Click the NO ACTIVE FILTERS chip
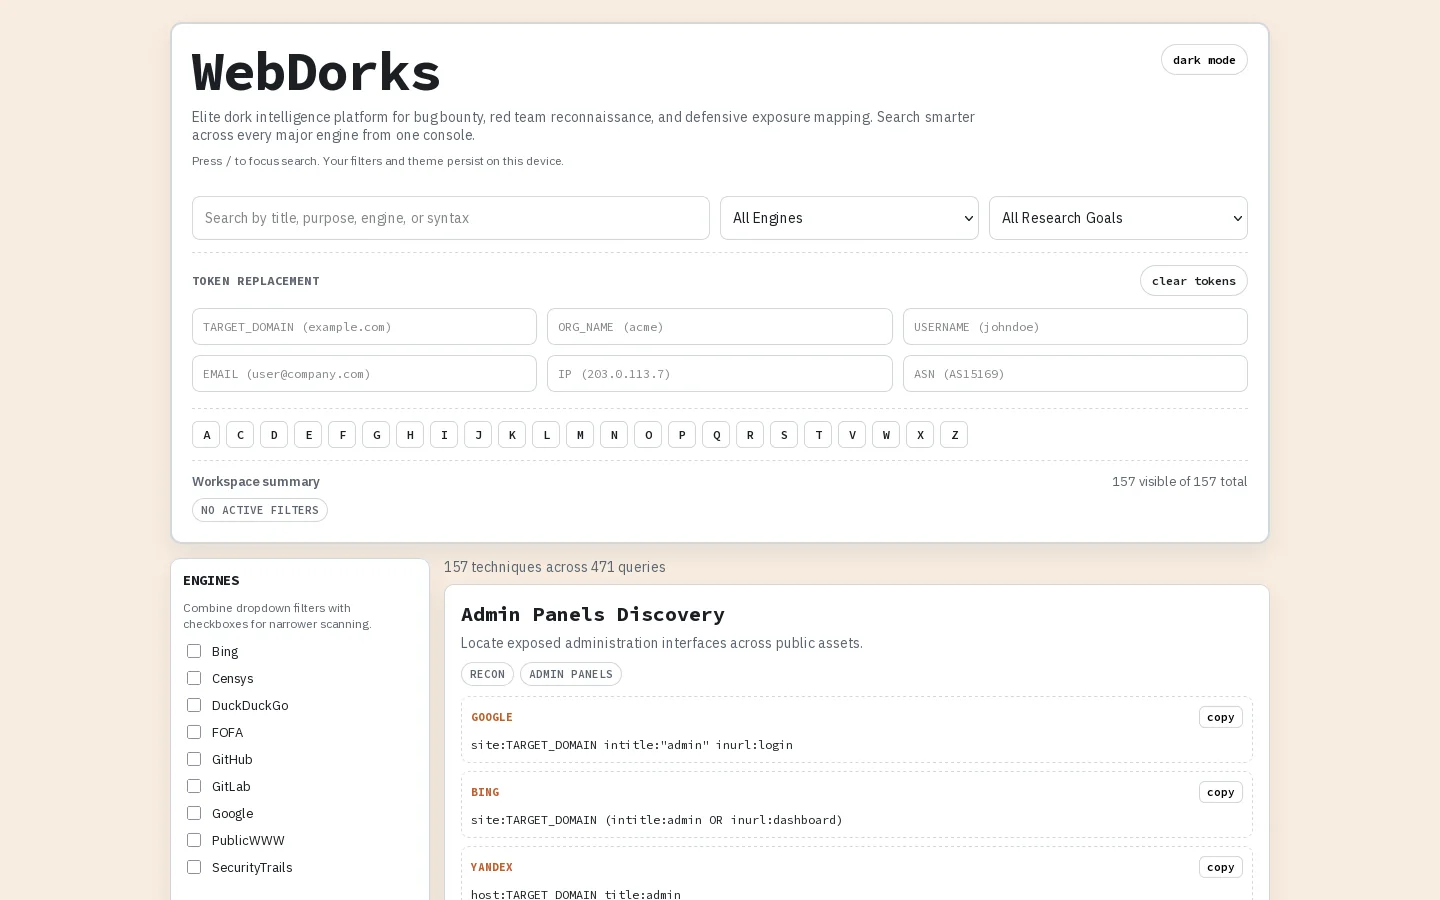Image resolution: width=1440 pixels, height=900 pixels. [260, 510]
